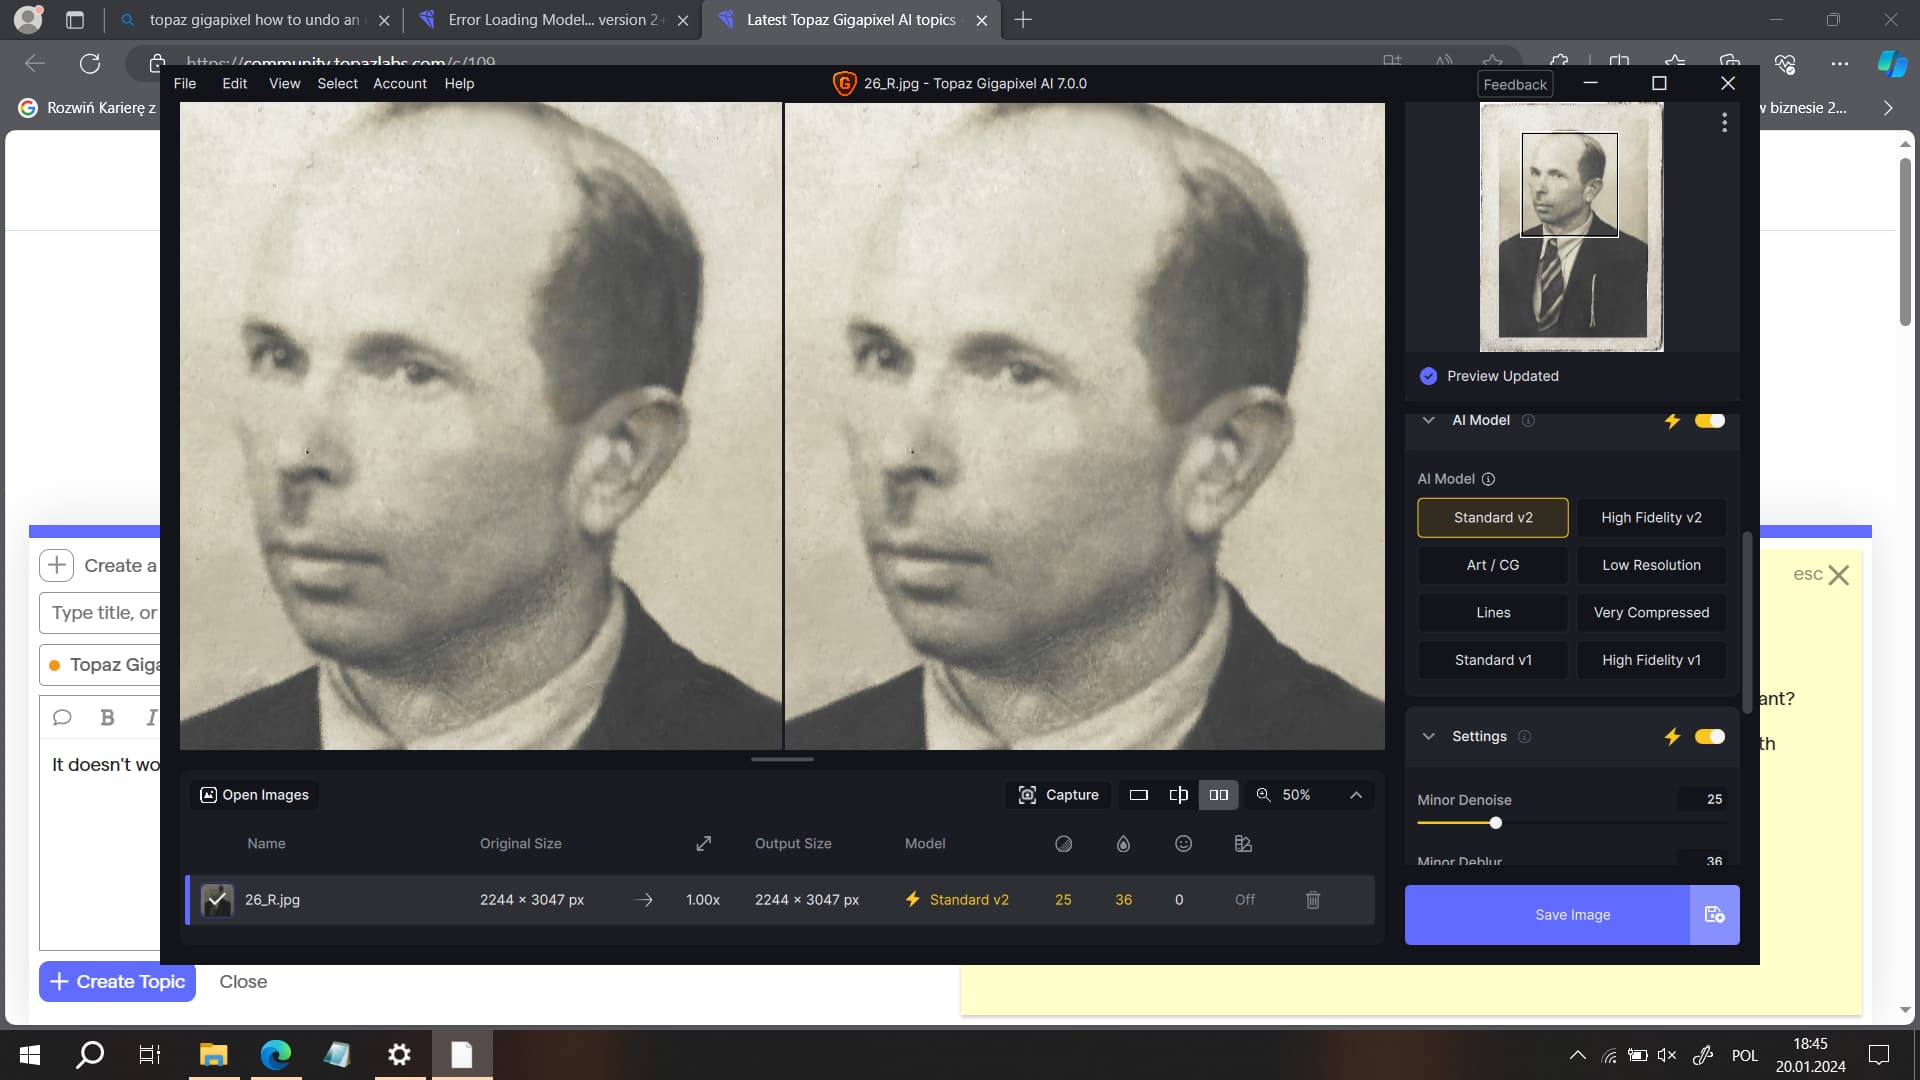The width and height of the screenshot is (1920, 1080).
Task: Uncheck the 26_R.jpg selection checkbox
Action: (x=217, y=900)
